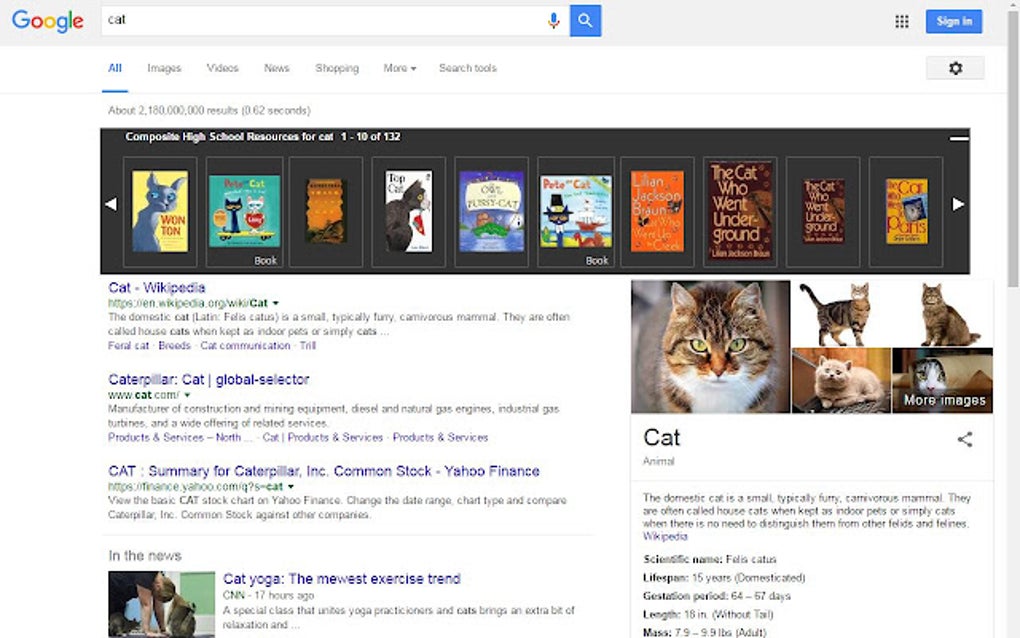Open Wikipedia link in knowledge panel
Viewport: 1020px width, 638px height.
pos(665,537)
